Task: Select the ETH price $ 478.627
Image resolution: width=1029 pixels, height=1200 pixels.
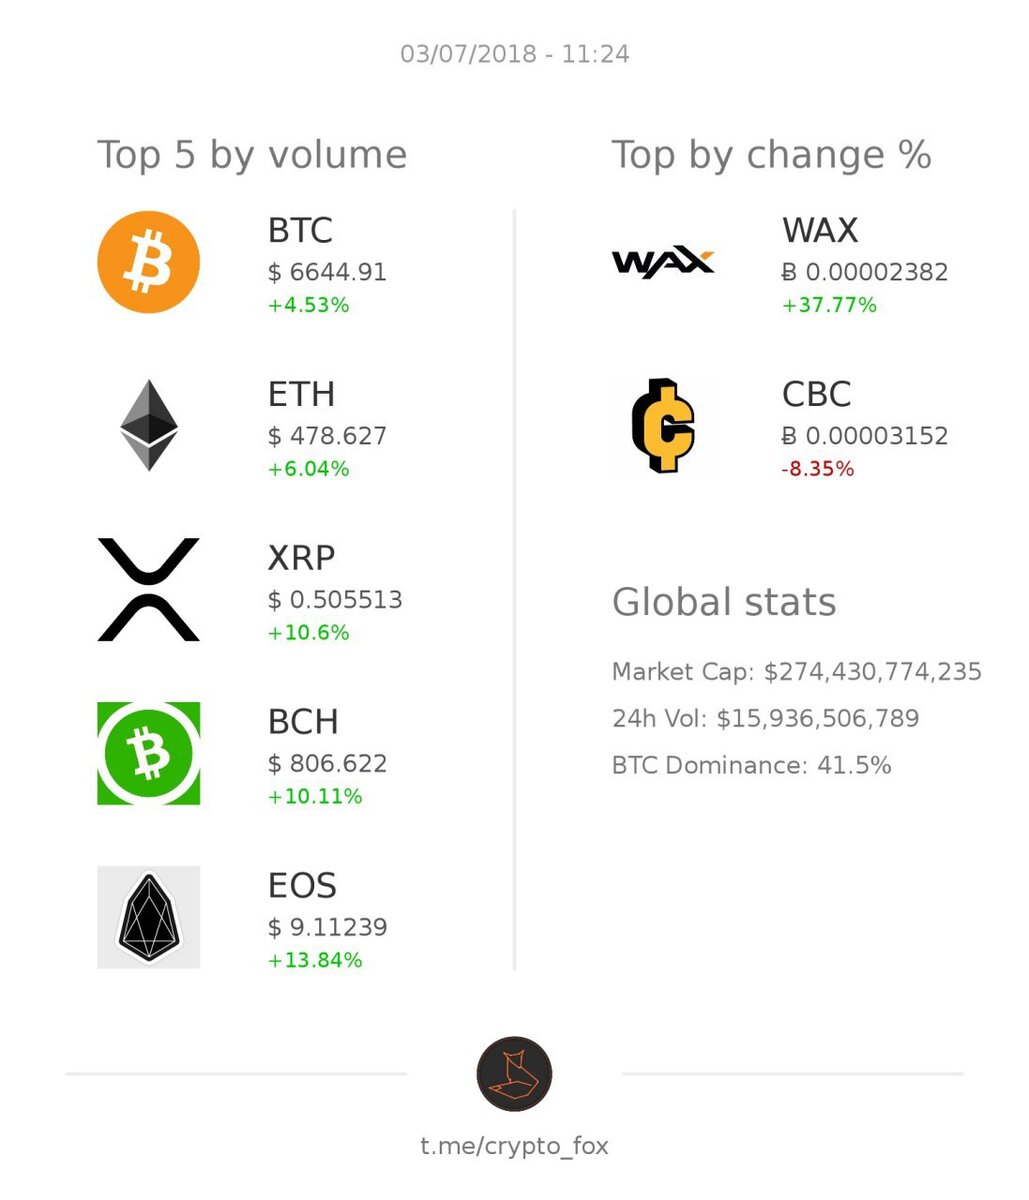Action: click(327, 436)
